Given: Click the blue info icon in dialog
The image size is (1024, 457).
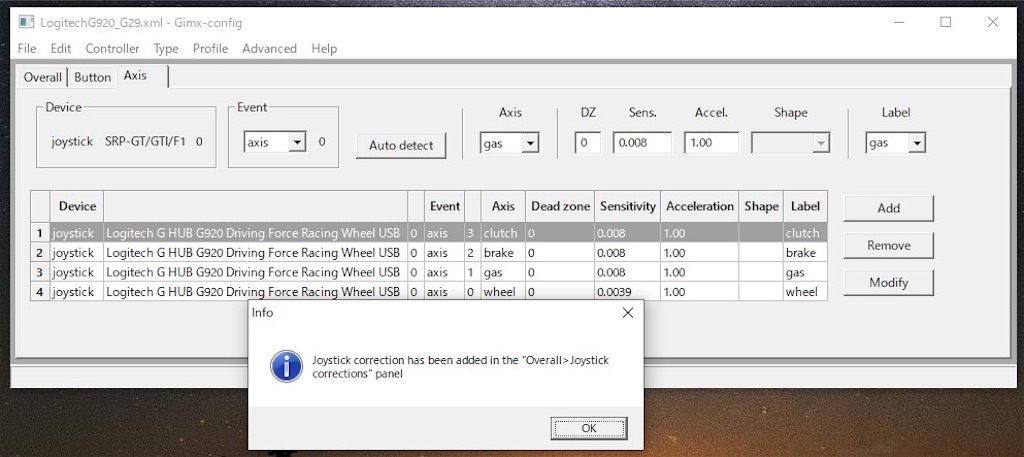Looking at the screenshot, I should point(287,366).
